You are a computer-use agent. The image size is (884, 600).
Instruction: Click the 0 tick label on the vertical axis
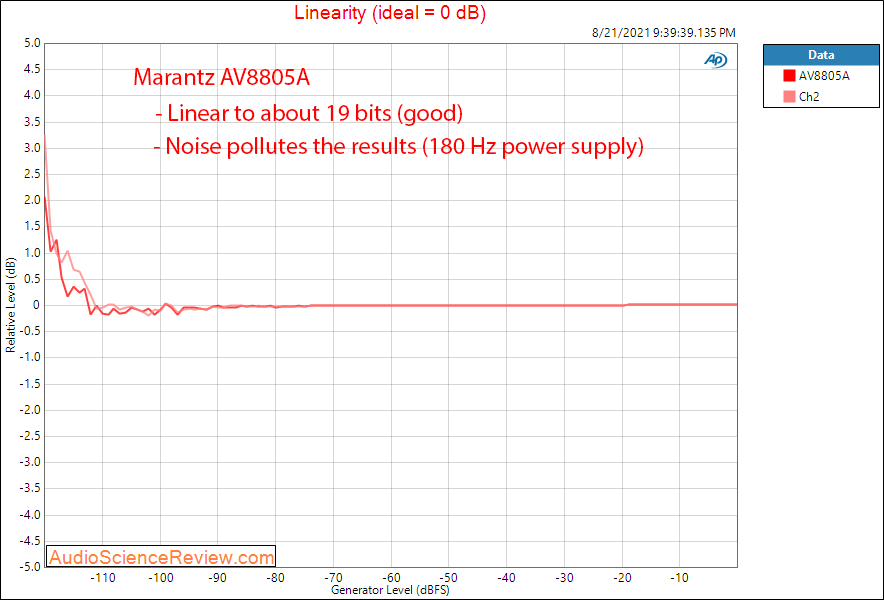tap(37, 305)
